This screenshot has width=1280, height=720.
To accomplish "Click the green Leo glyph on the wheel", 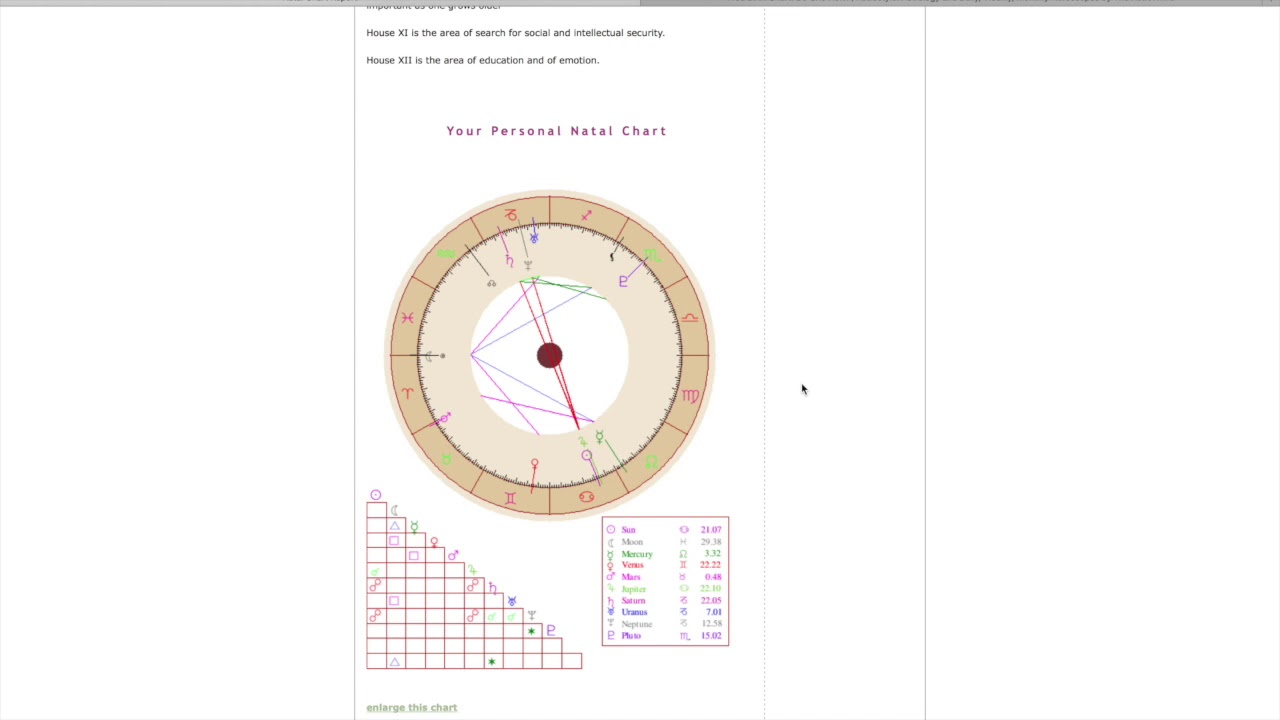I will pos(652,461).
